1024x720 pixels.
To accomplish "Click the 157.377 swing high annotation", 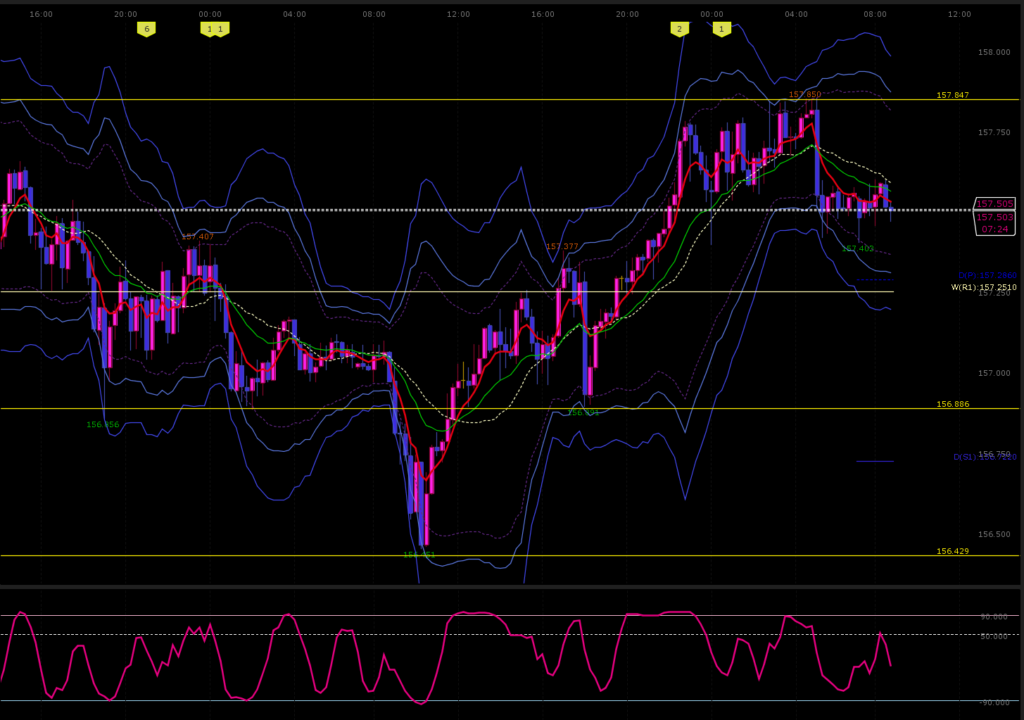I will (562, 247).
